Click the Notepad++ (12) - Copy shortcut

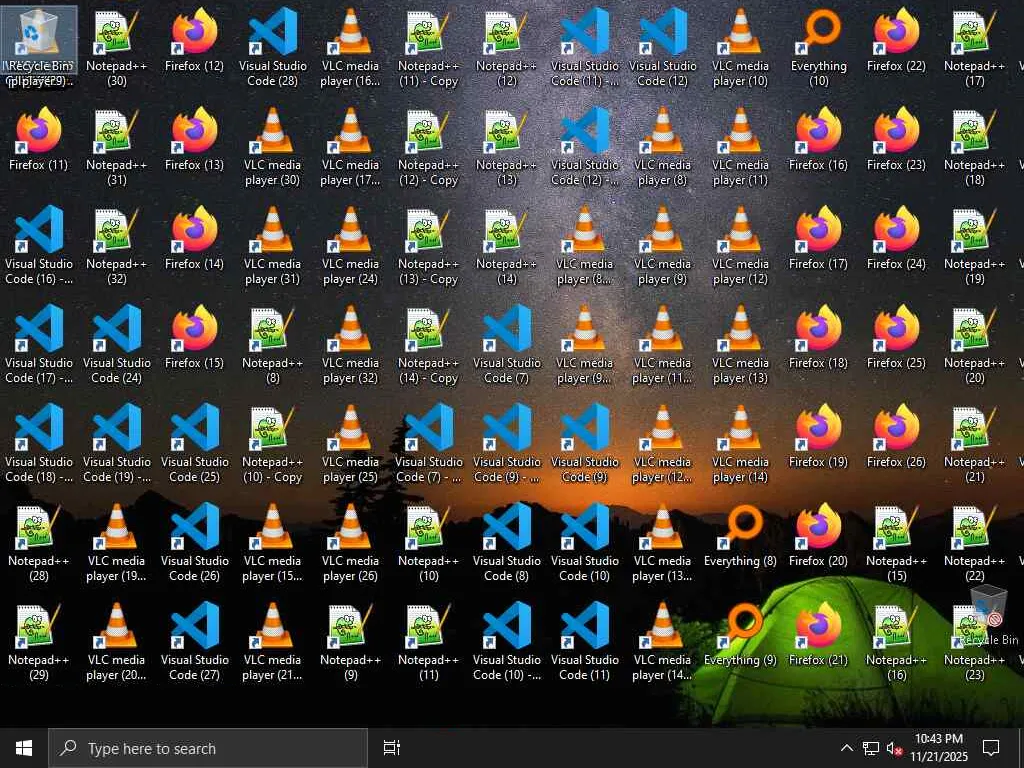click(428, 148)
